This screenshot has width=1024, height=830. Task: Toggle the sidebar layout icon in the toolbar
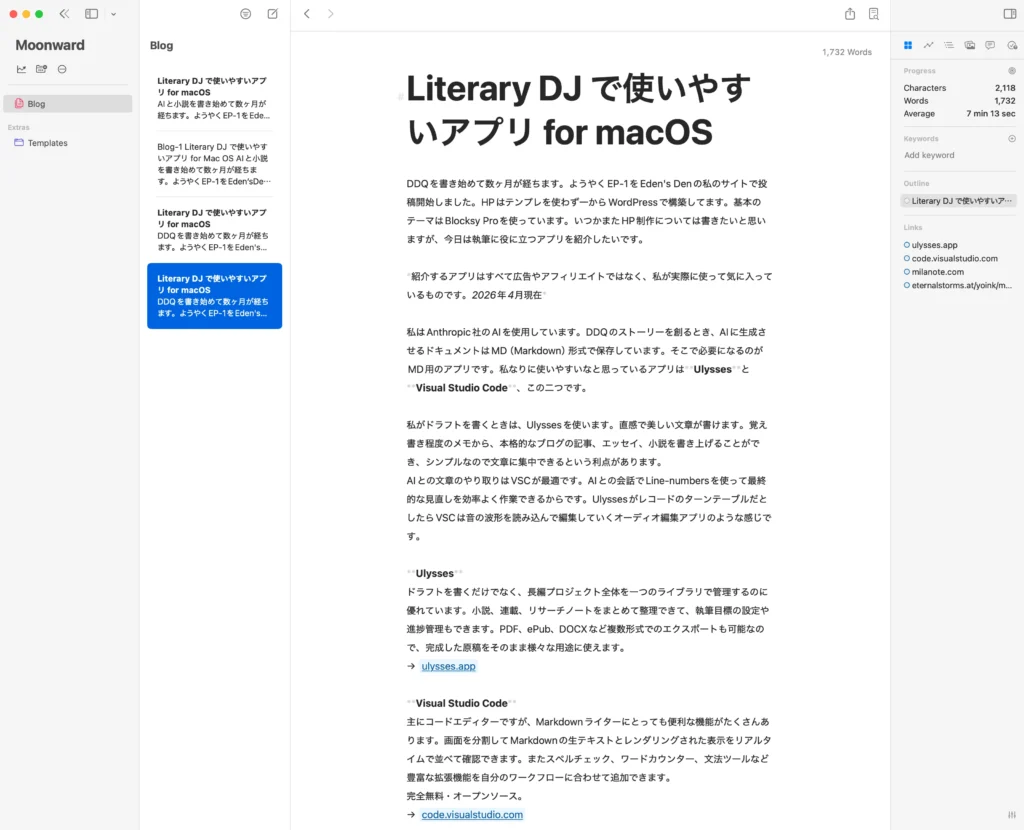91,13
